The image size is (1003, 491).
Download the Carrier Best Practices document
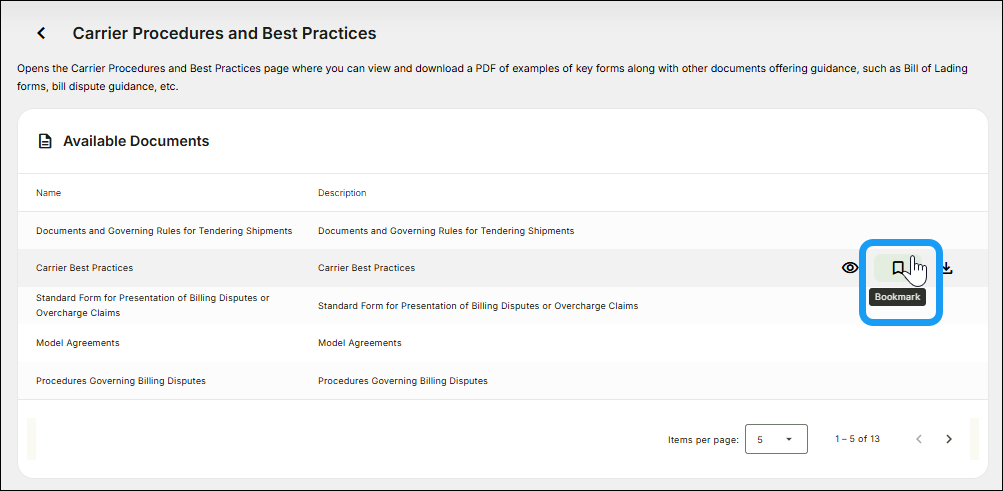tap(948, 268)
